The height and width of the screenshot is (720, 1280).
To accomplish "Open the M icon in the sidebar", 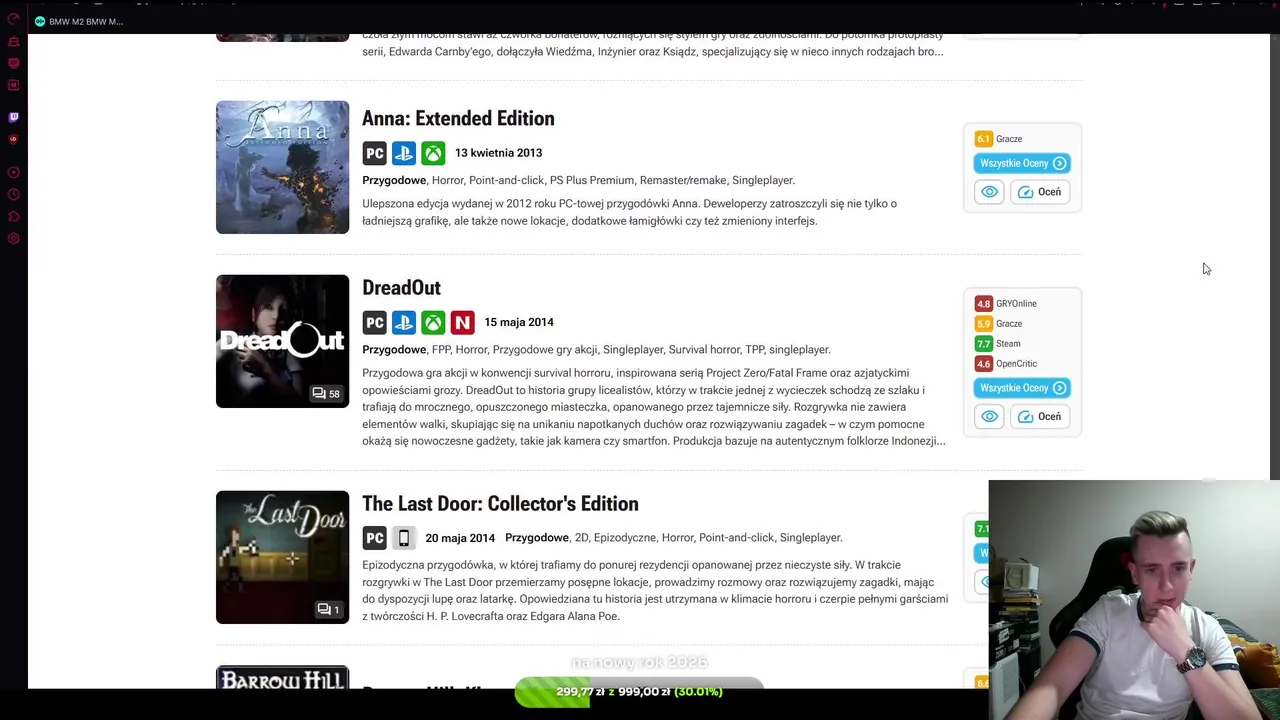I will (13, 85).
